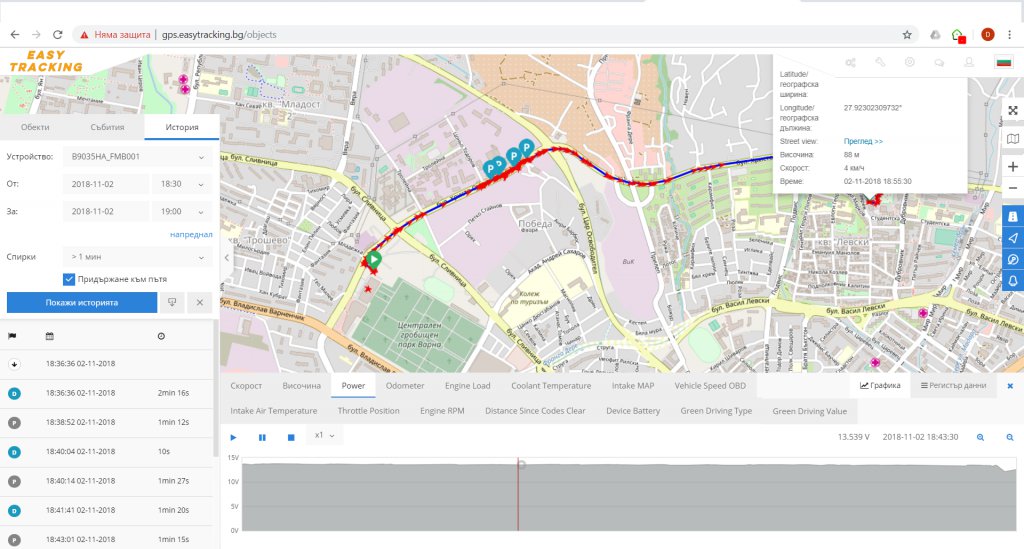Switch to the Обекти tab
The height and width of the screenshot is (549, 1024).
(35, 127)
